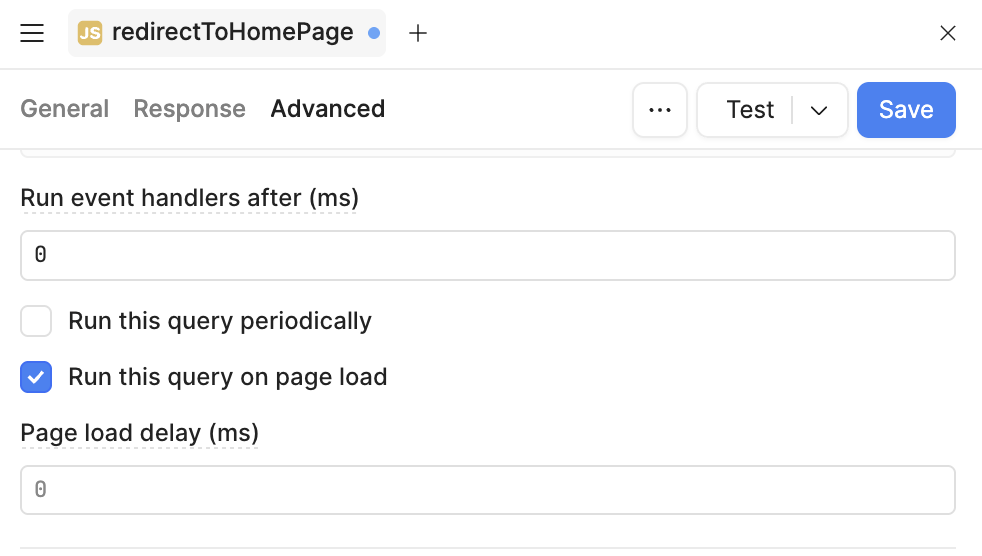Close the query editor panel with the X
982x556 pixels.
coord(948,33)
